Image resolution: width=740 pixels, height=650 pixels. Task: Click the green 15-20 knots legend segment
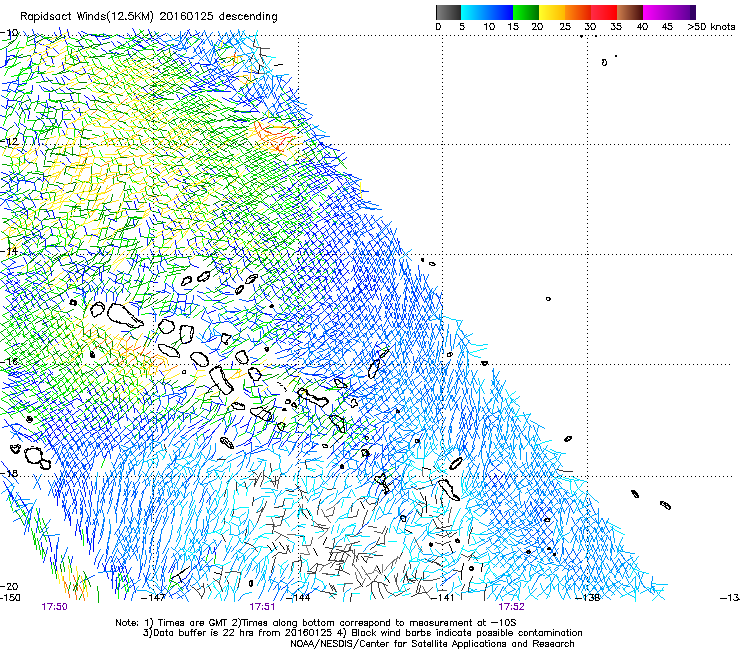click(x=526, y=12)
